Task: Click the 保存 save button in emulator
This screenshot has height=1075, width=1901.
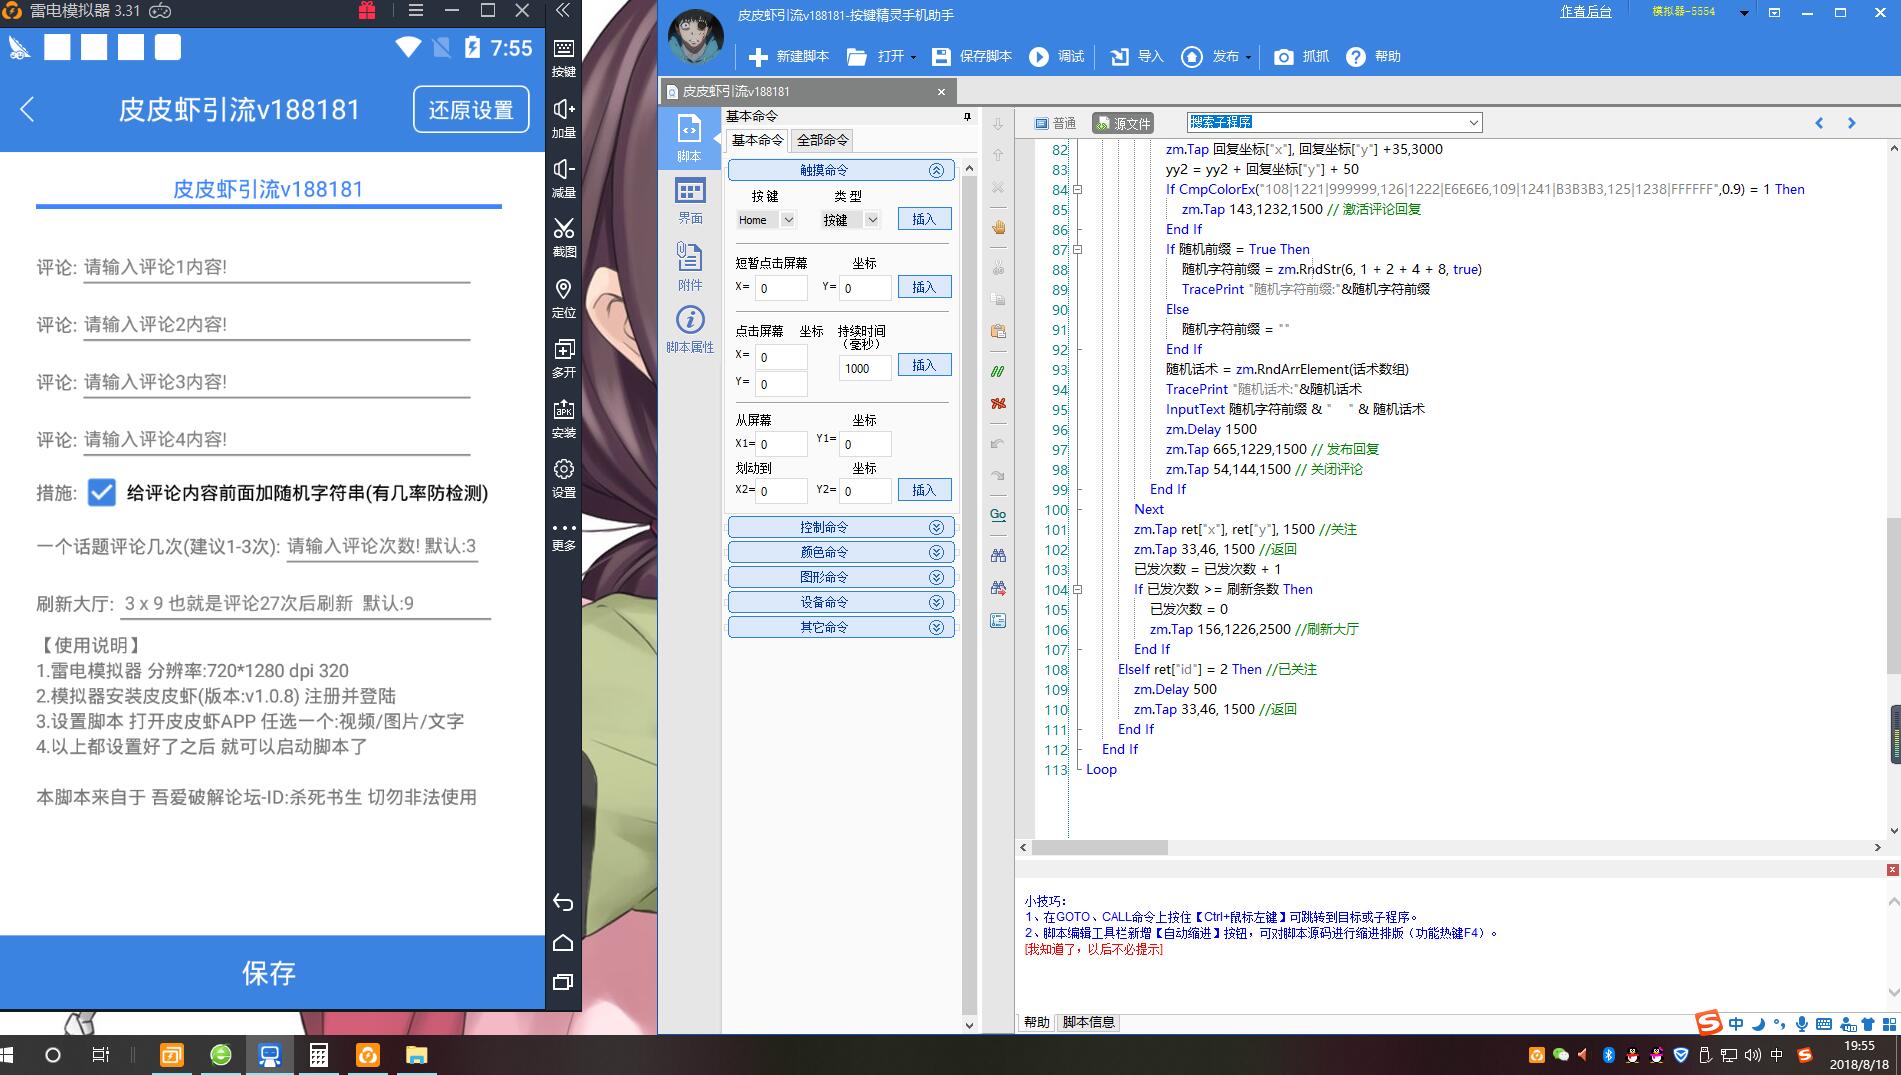Action: (x=269, y=973)
